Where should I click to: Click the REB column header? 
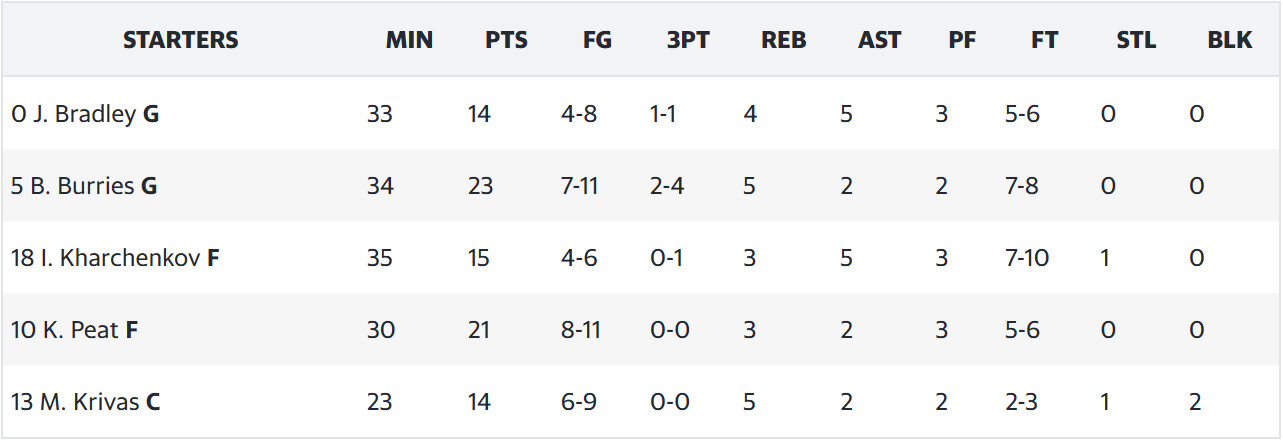pos(784,40)
